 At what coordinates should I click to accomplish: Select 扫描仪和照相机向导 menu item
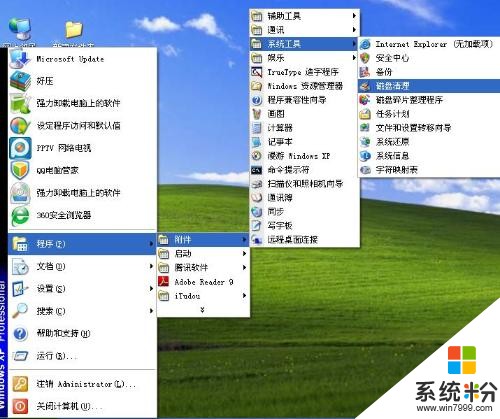pos(304,184)
